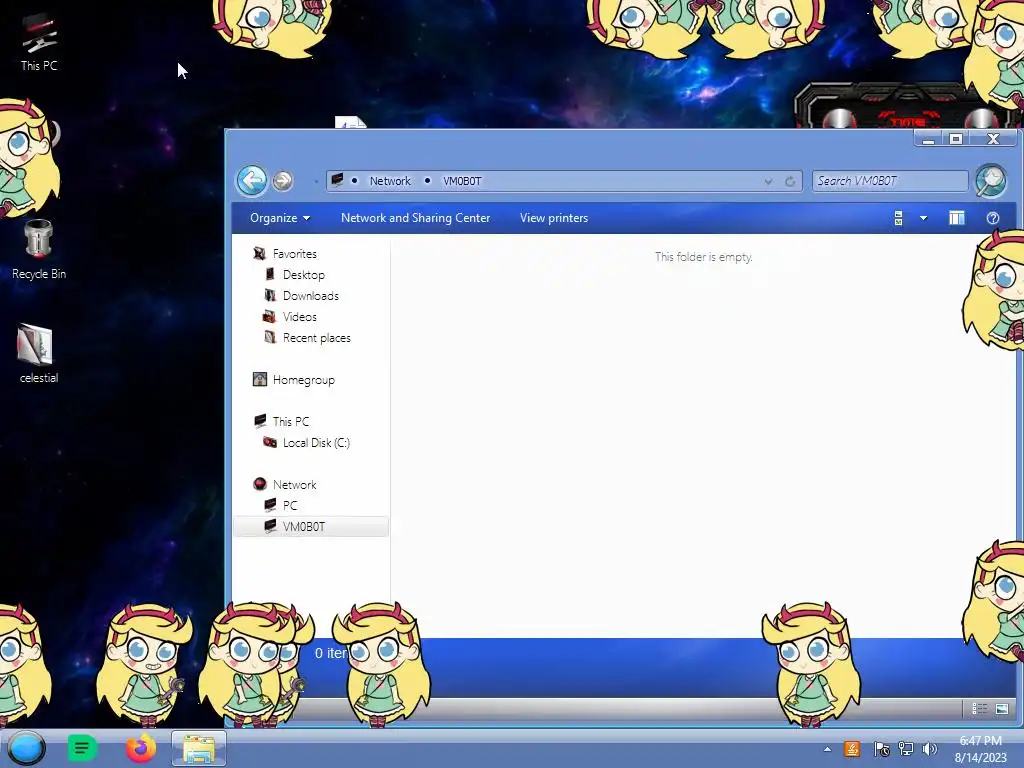Viewport: 1024px width, 768px height.
Task: Click Homegroup icon in sidebar
Action: click(260, 379)
